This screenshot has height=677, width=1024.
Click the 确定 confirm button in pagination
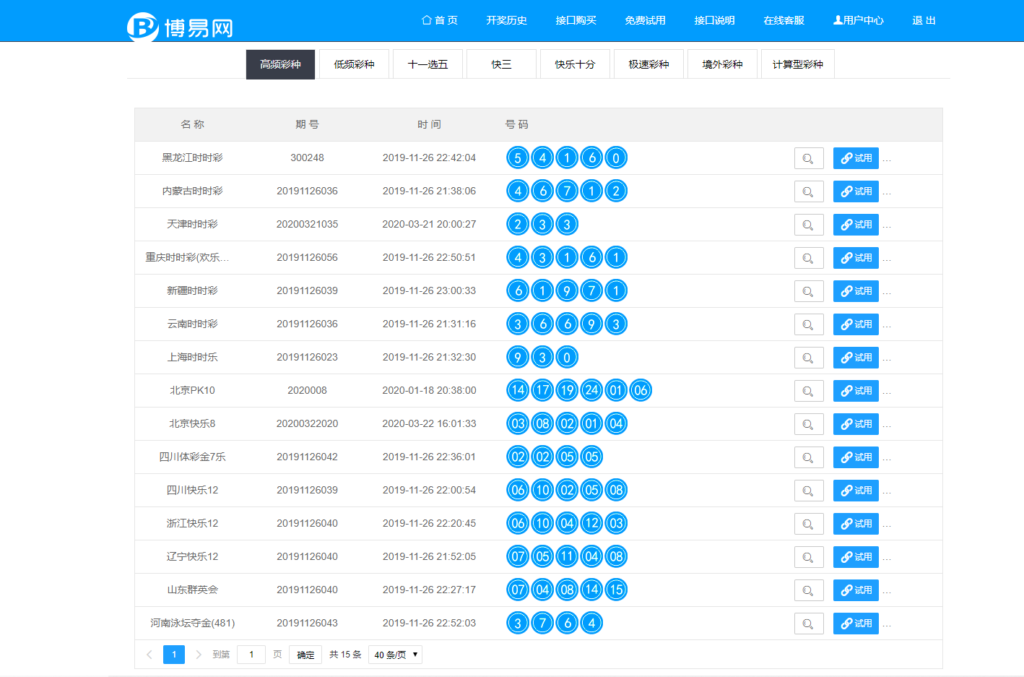pyautogui.click(x=304, y=654)
